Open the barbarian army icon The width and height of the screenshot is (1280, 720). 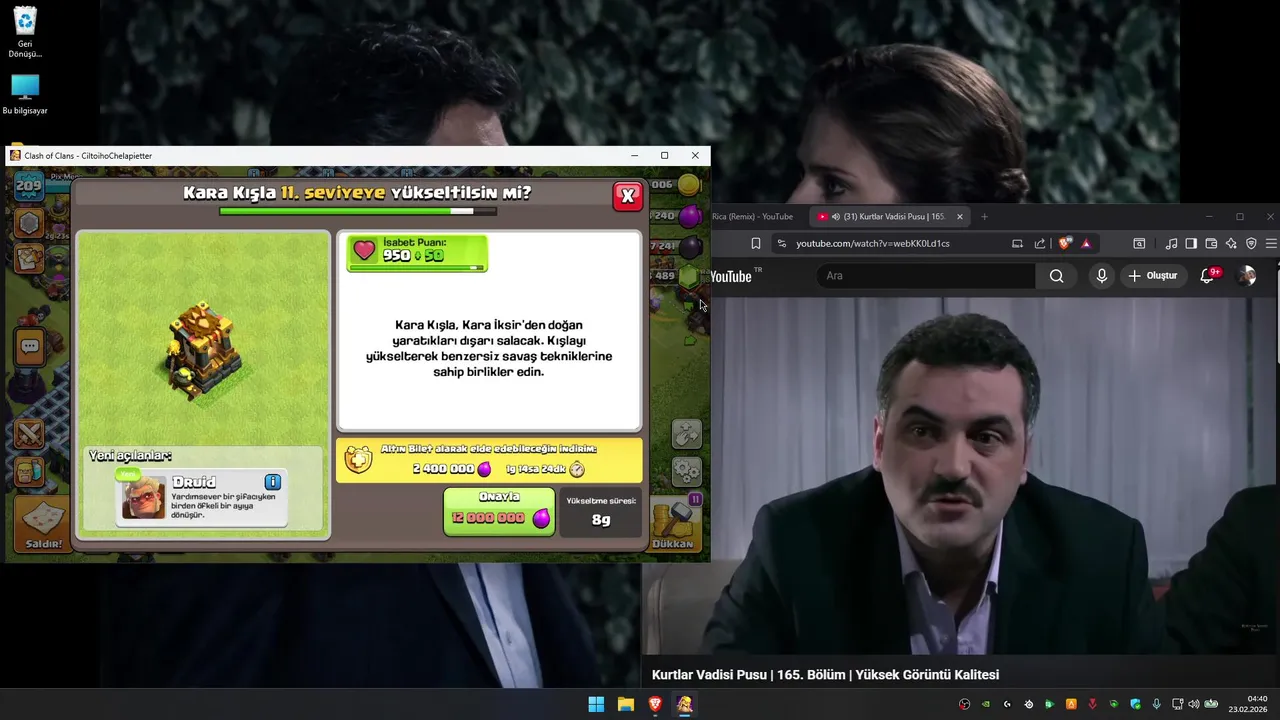tap(29, 470)
